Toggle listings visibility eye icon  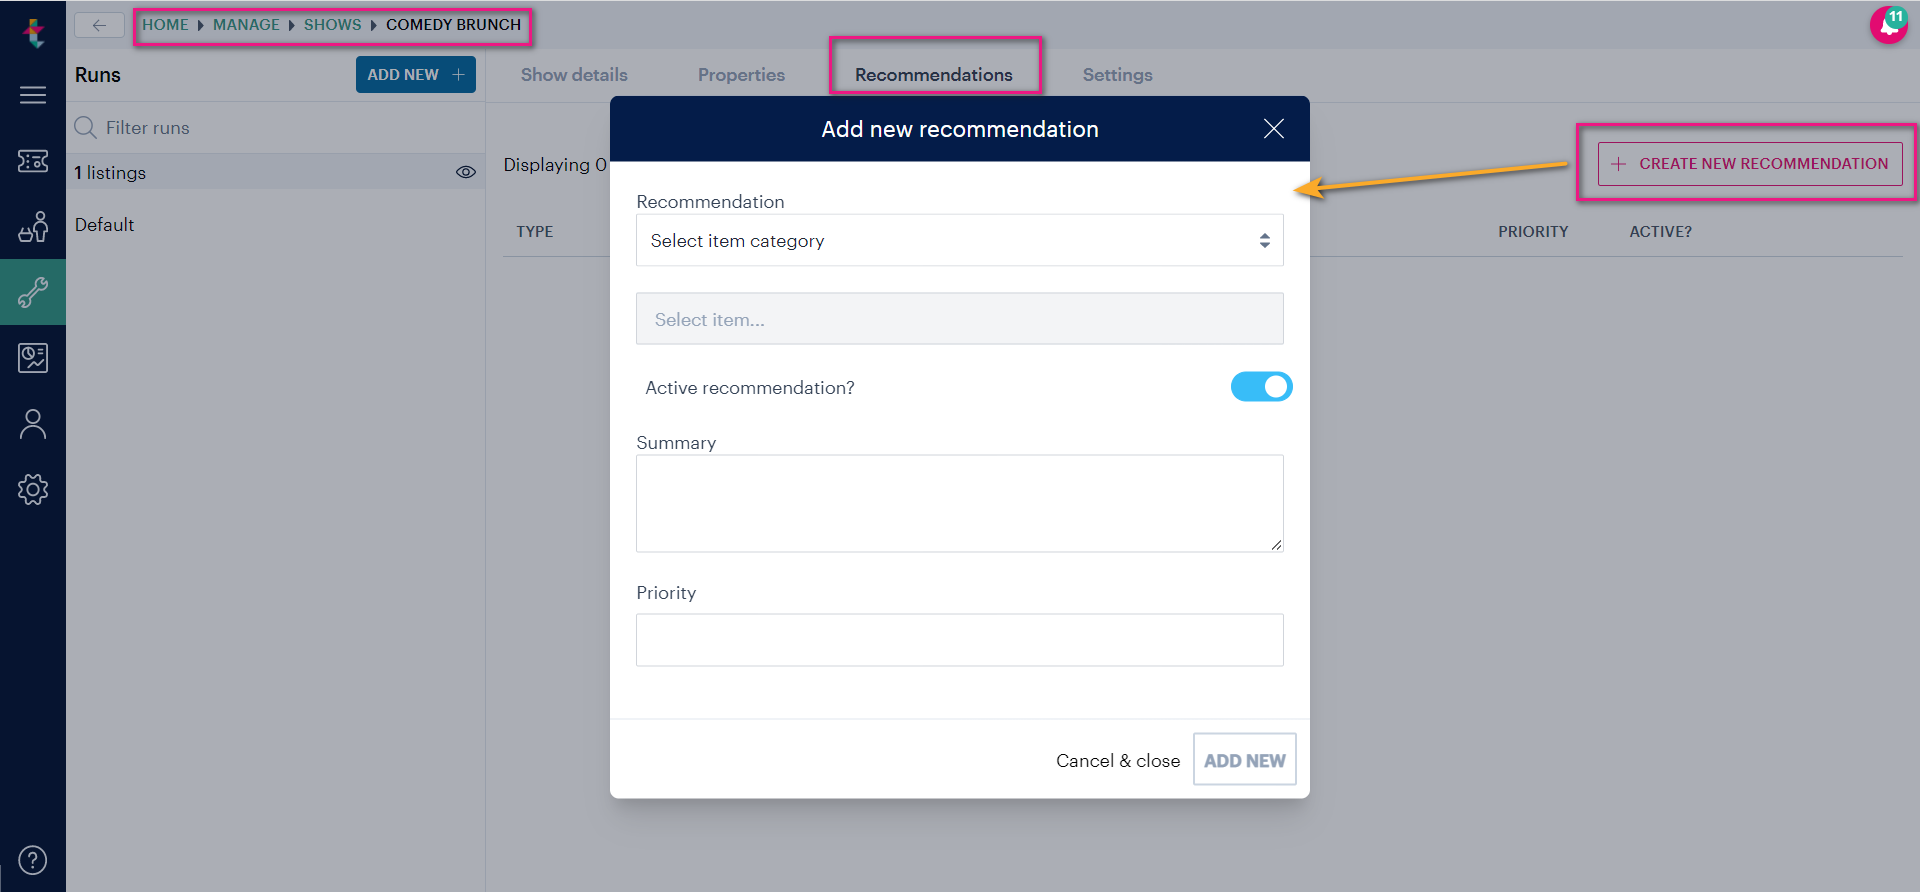(x=465, y=172)
